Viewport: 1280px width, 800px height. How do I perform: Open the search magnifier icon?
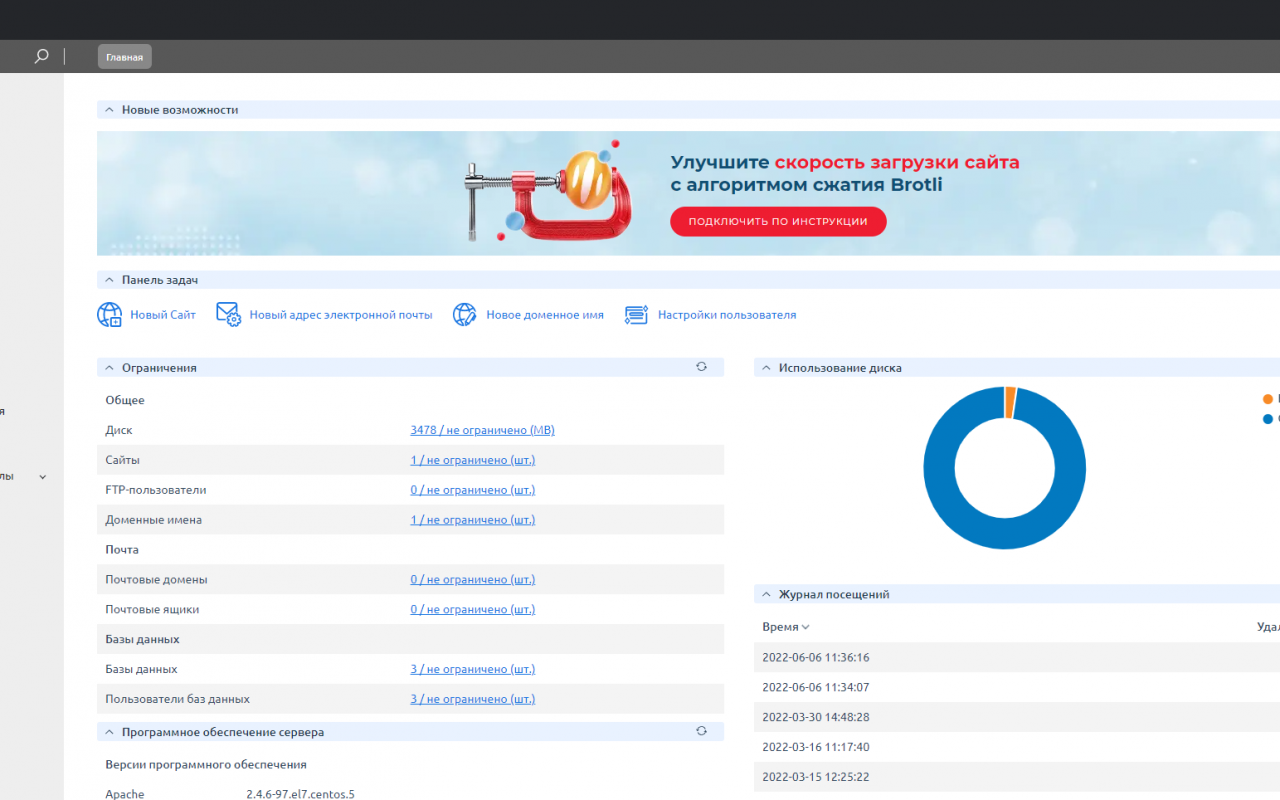tap(41, 57)
